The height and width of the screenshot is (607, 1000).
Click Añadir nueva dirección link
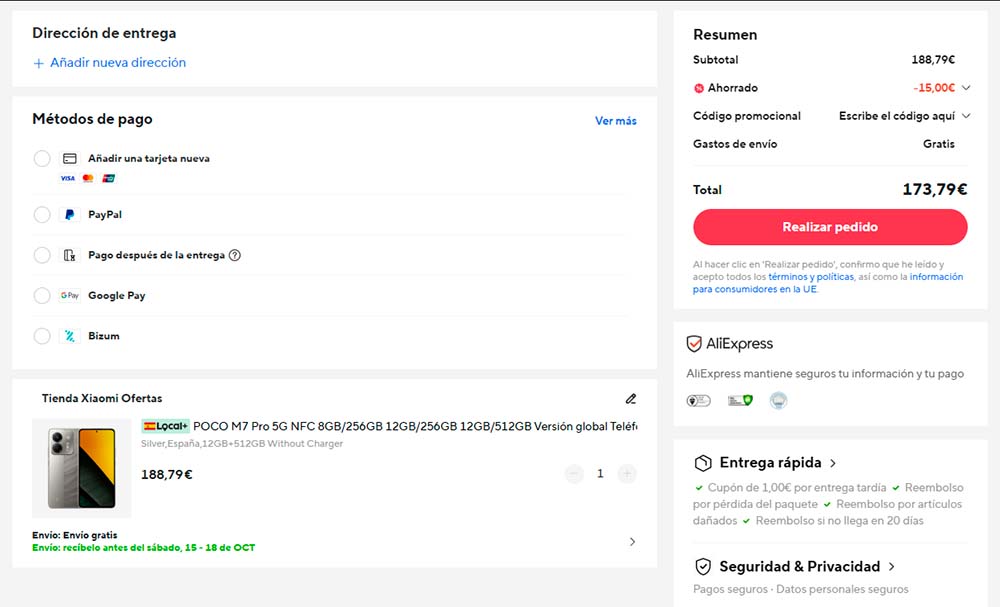(110, 63)
